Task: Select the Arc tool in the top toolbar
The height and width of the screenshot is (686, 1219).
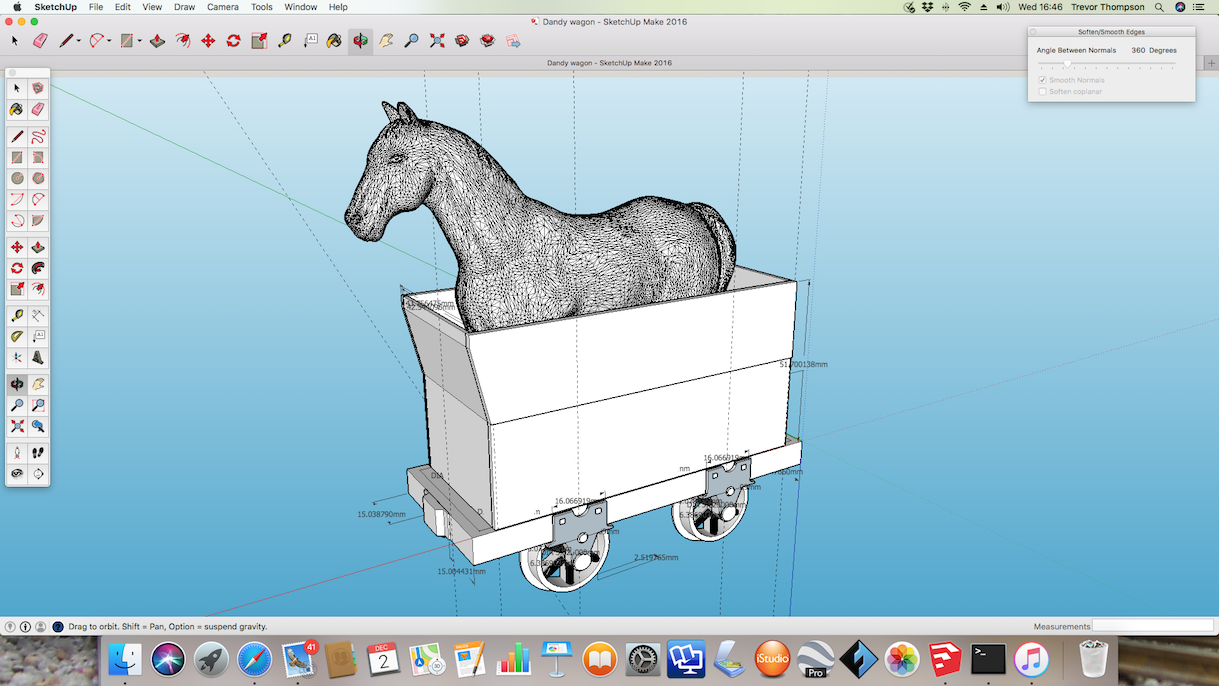Action: [97, 41]
